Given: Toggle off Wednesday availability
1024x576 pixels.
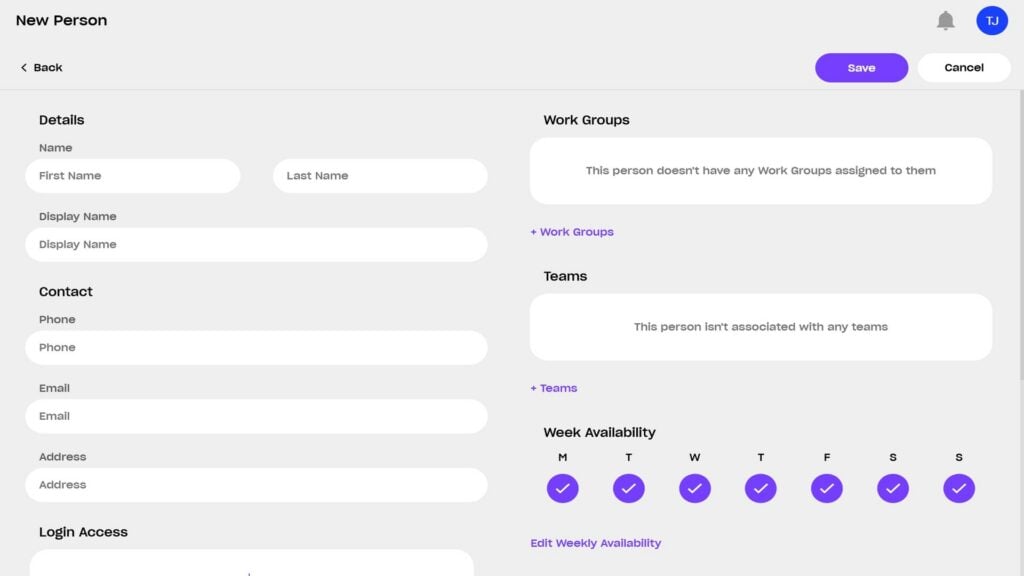Looking at the screenshot, I should pyautogui.click(x=695, y=489).
